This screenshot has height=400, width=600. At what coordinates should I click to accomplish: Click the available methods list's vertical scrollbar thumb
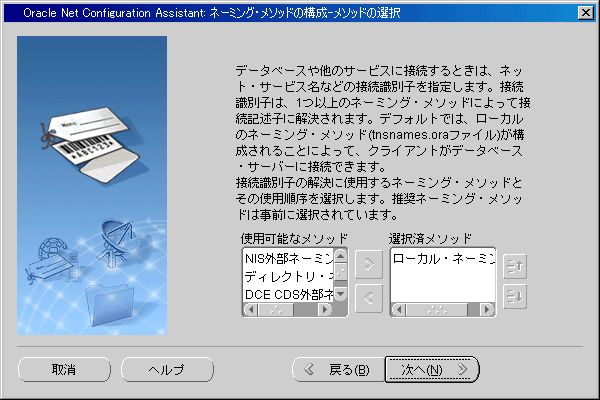341,272
